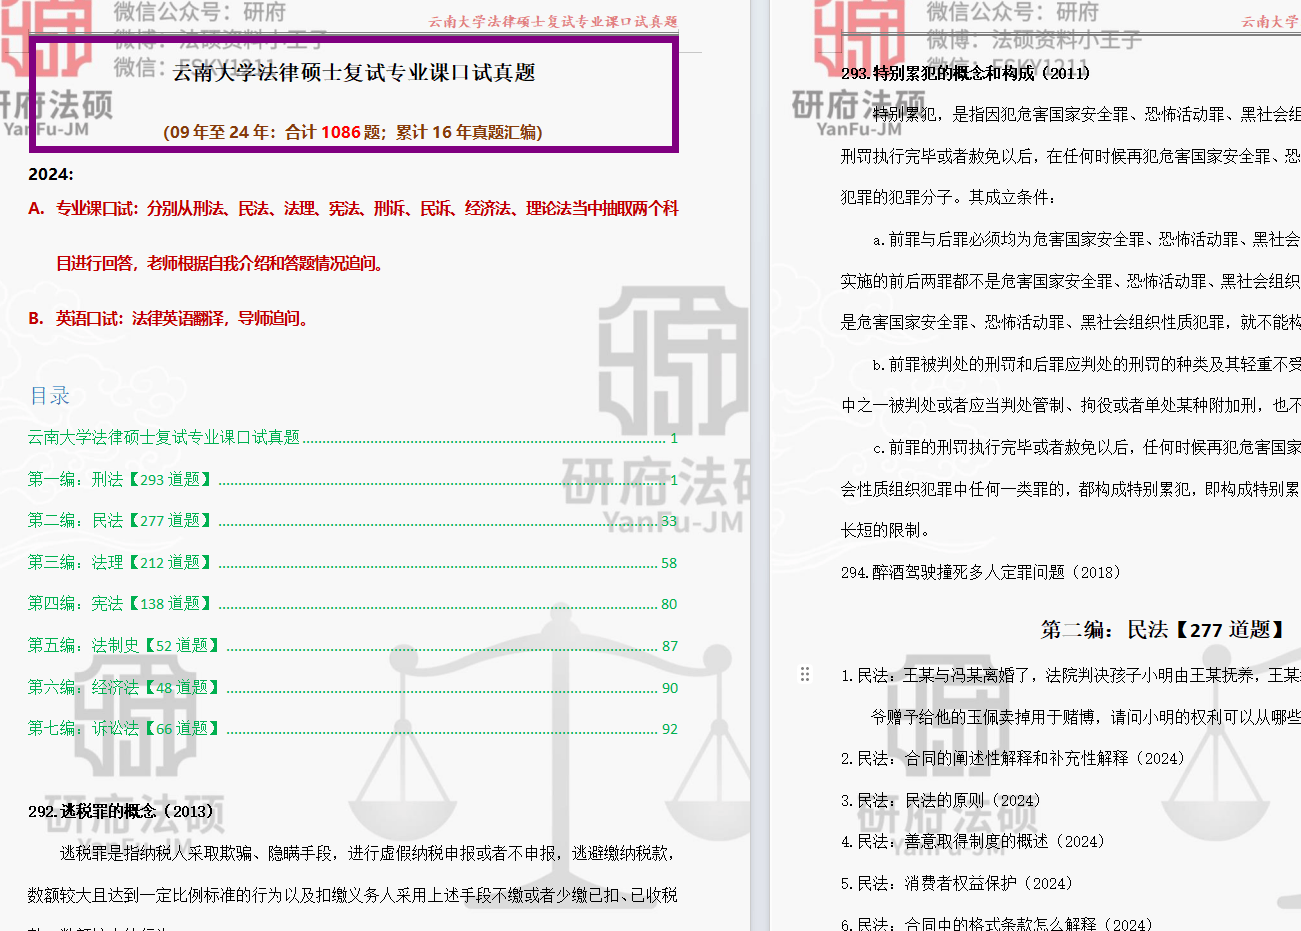The image size is (1301, 931).
Task: Open contents entry 云南大学法律硕士复试专业课口试真题
Action: (x=353, y=437)
